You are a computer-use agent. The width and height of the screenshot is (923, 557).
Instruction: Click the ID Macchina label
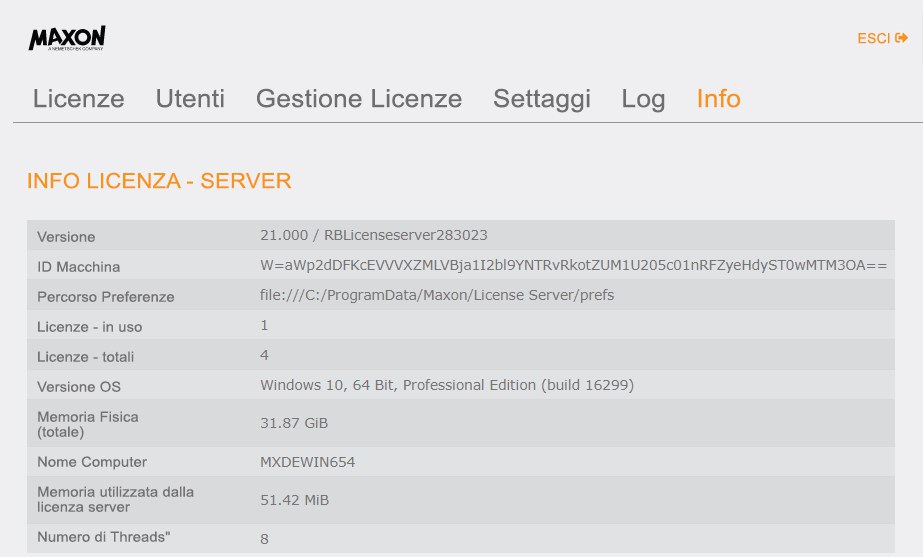tap(78, 267)
